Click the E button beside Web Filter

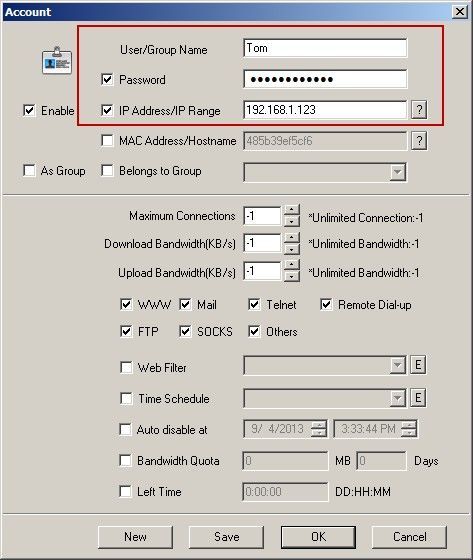pyautogui.click(x=418, y=365)
